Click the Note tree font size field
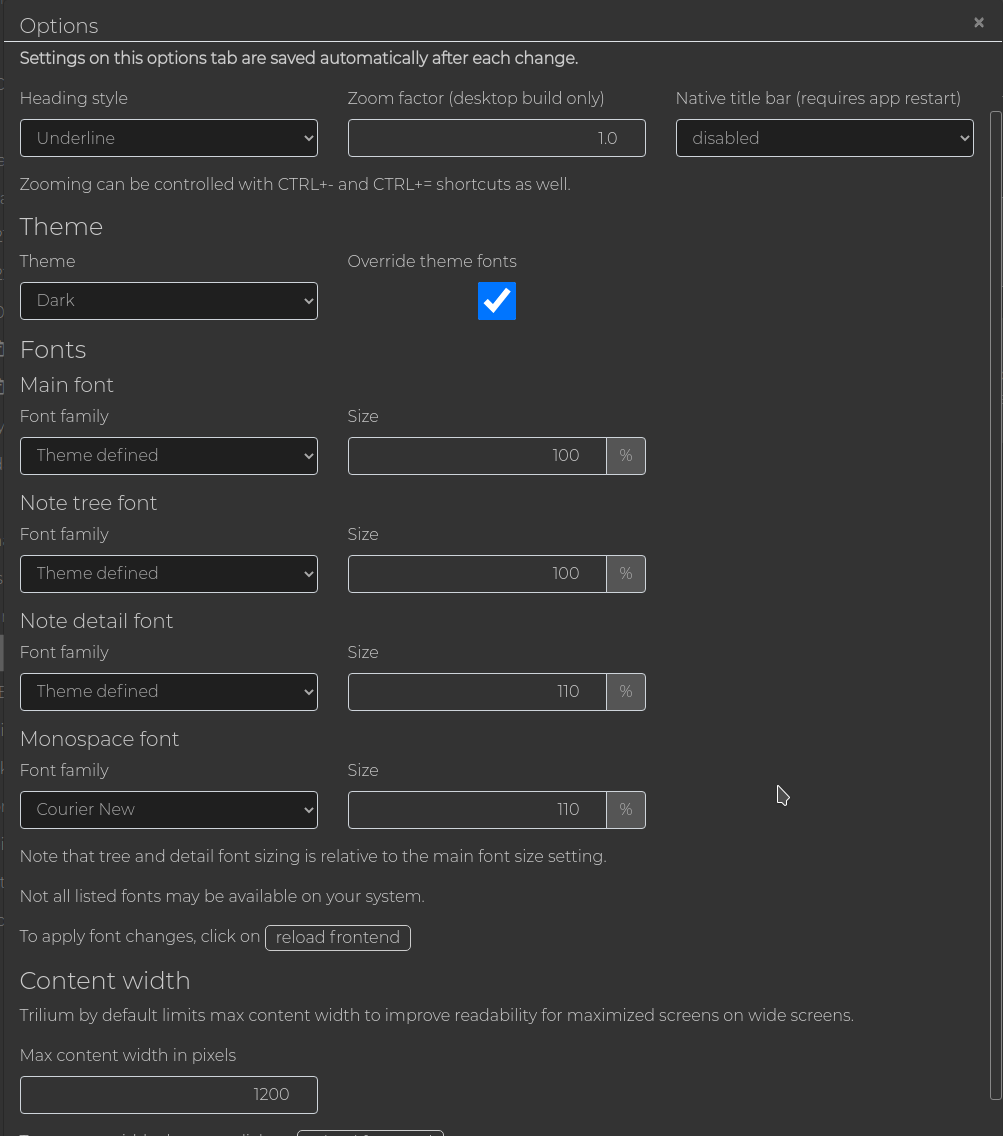The image size is (1003, 1136). tap(478, 574)
